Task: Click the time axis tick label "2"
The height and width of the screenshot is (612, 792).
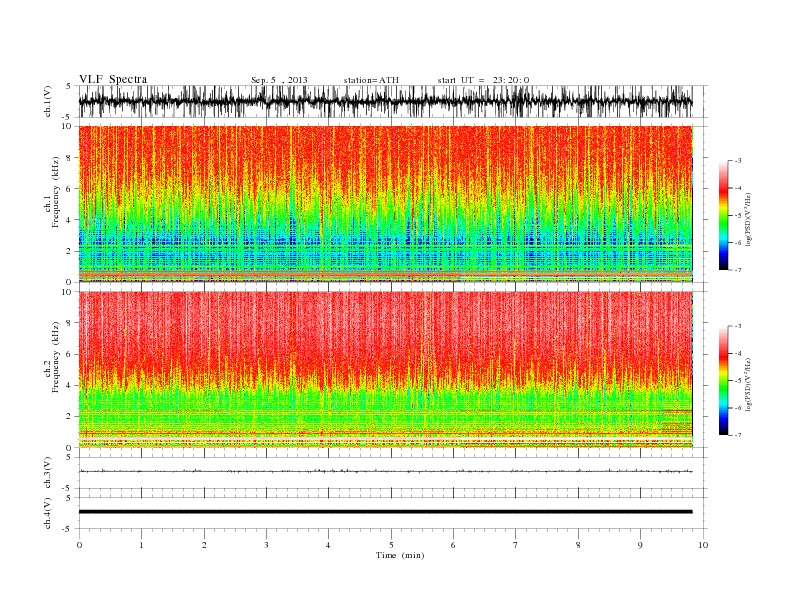Action: tap(204, 545)
